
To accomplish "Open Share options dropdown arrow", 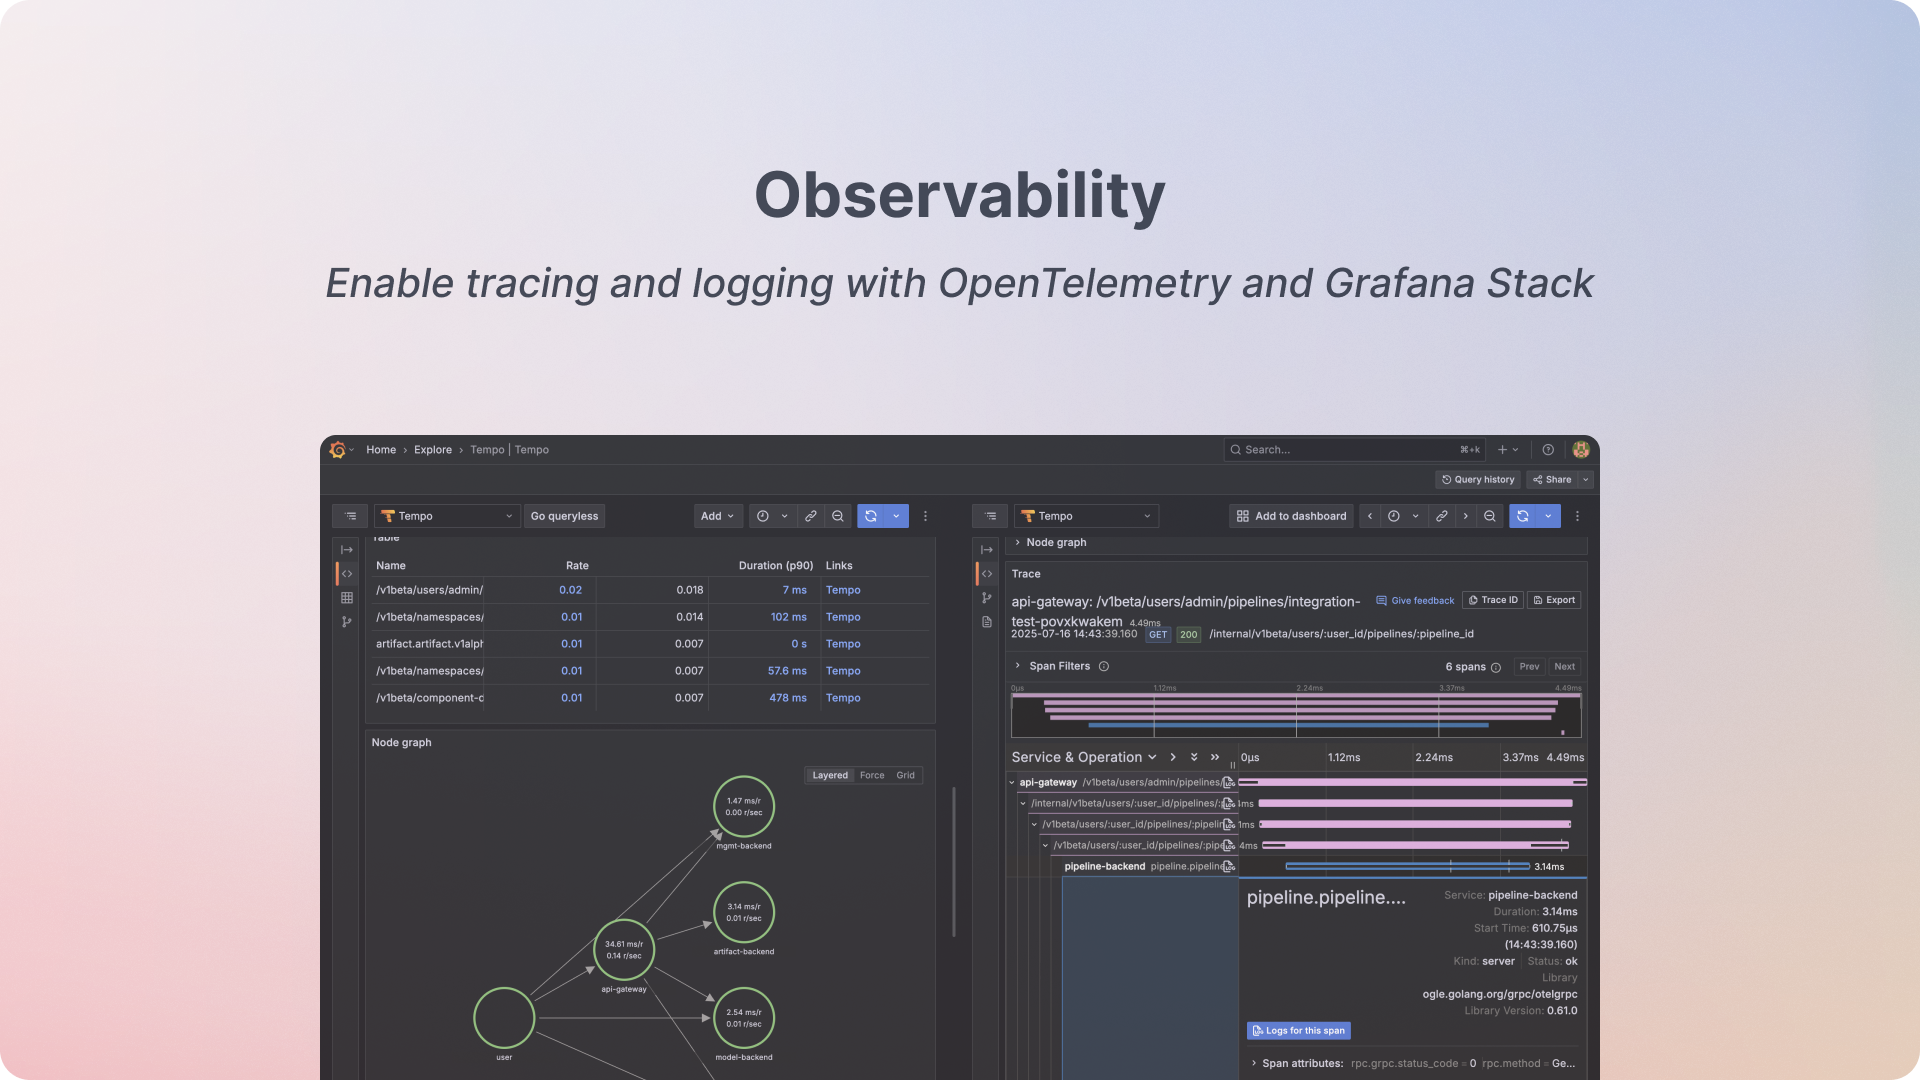I will [x=1586, y=480].
